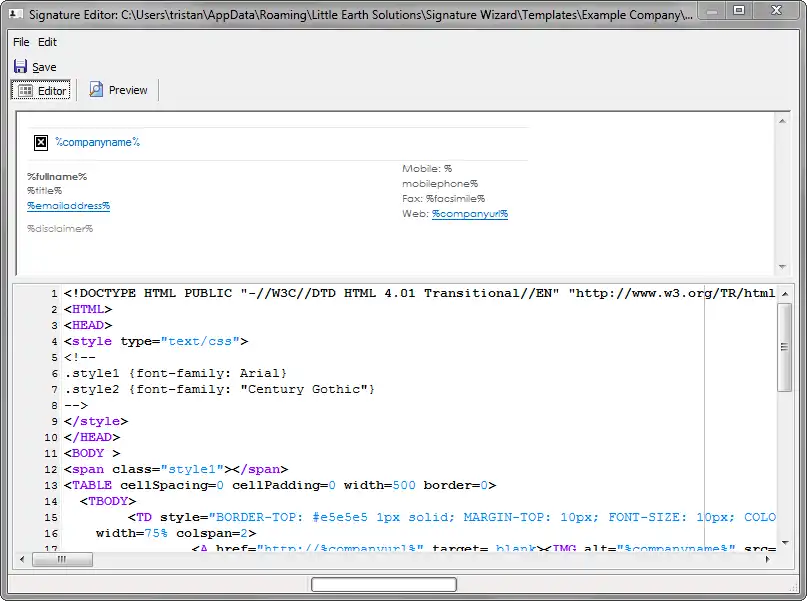Click the <HTML> tag on line 2

88,309
